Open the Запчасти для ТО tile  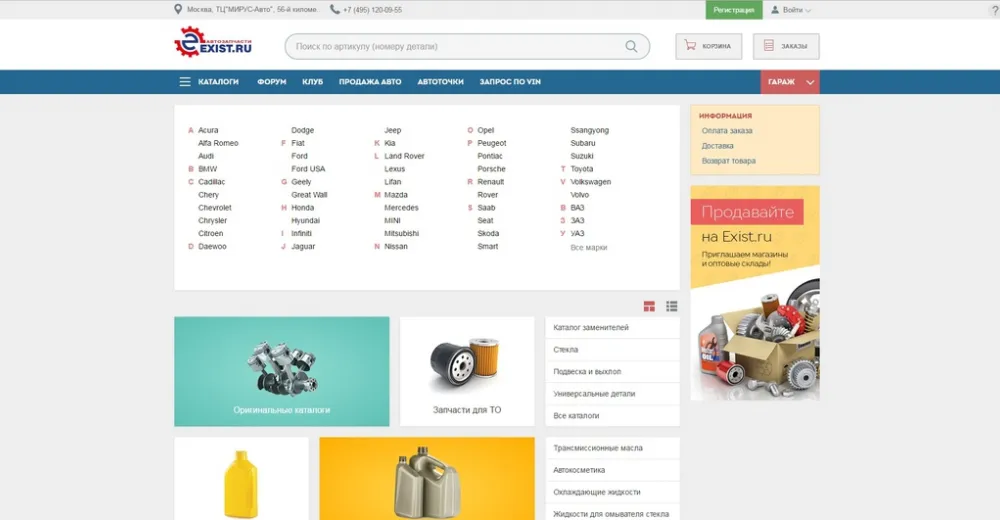point(467,371)
